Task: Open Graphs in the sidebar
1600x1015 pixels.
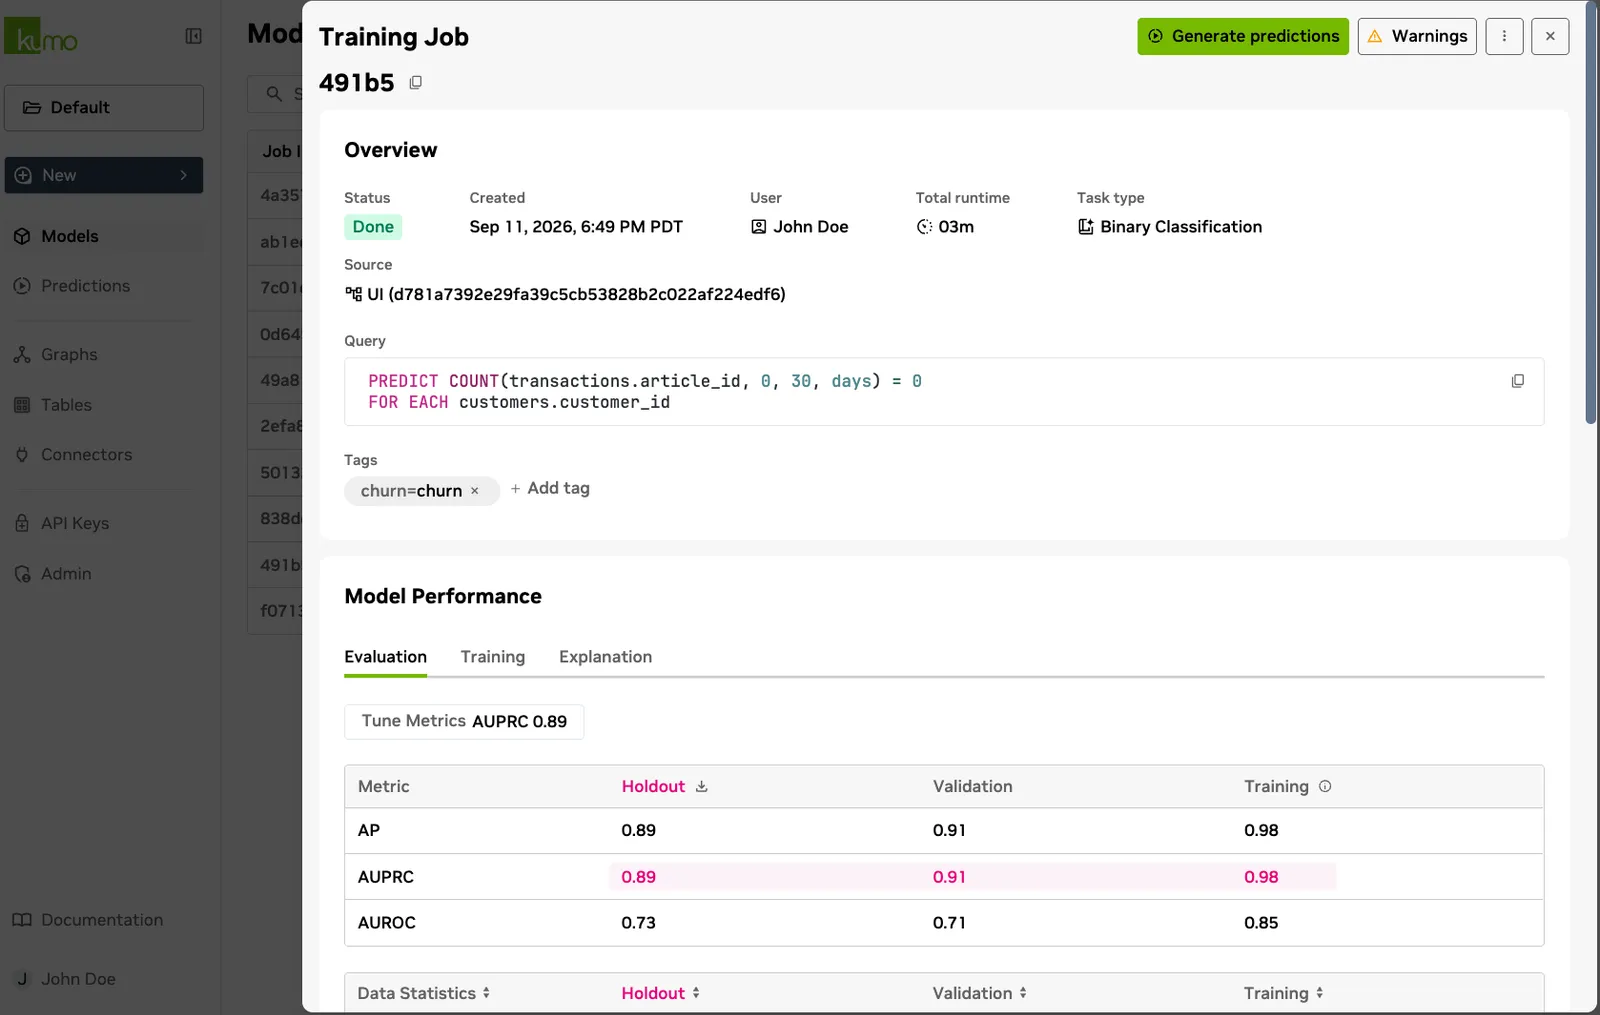Action: (x=69, y=355)
